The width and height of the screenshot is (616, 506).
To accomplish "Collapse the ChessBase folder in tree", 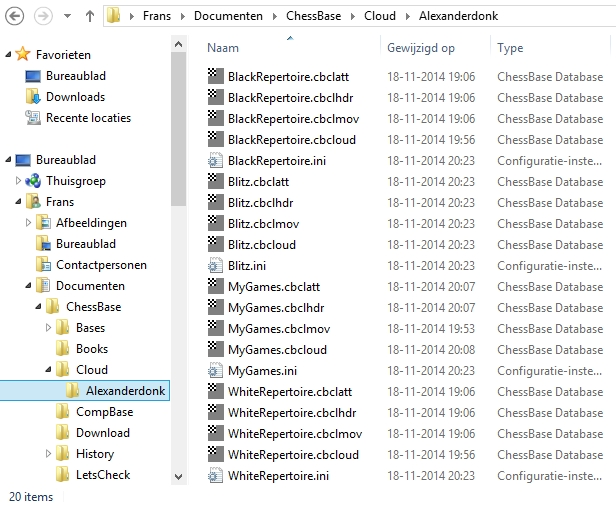I will [38, 307].
